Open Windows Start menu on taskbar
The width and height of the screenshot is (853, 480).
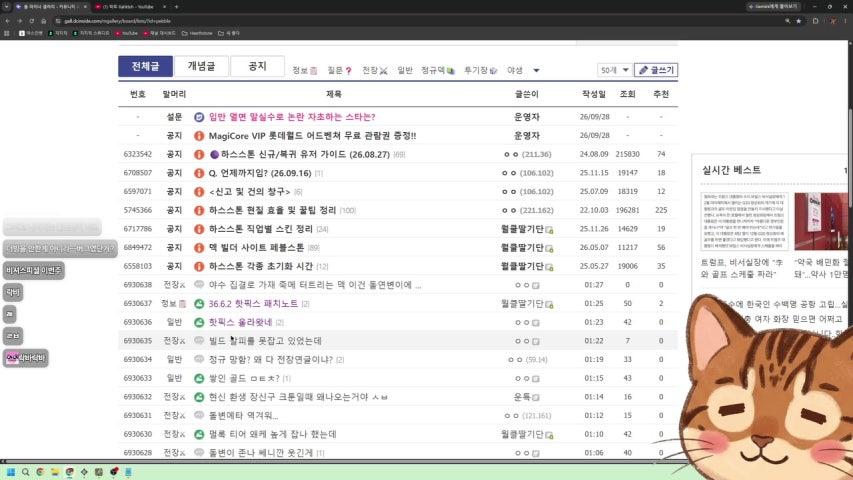click(x=10, y=472)
